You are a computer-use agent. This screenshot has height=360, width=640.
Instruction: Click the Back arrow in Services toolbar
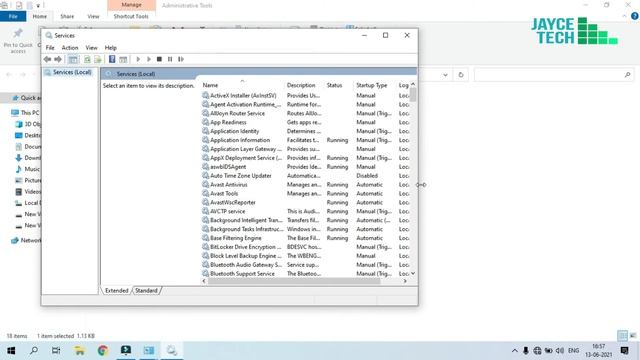coord(47,60)
